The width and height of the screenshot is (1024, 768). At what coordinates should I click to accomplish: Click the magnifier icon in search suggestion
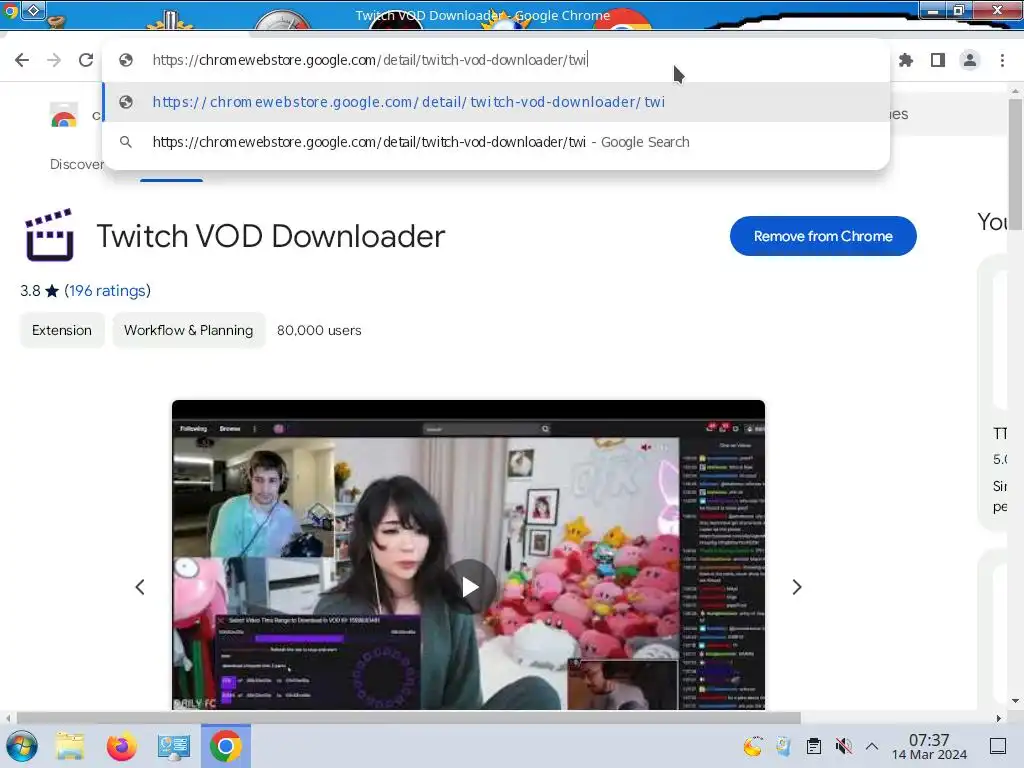click(x=126, y=142)
